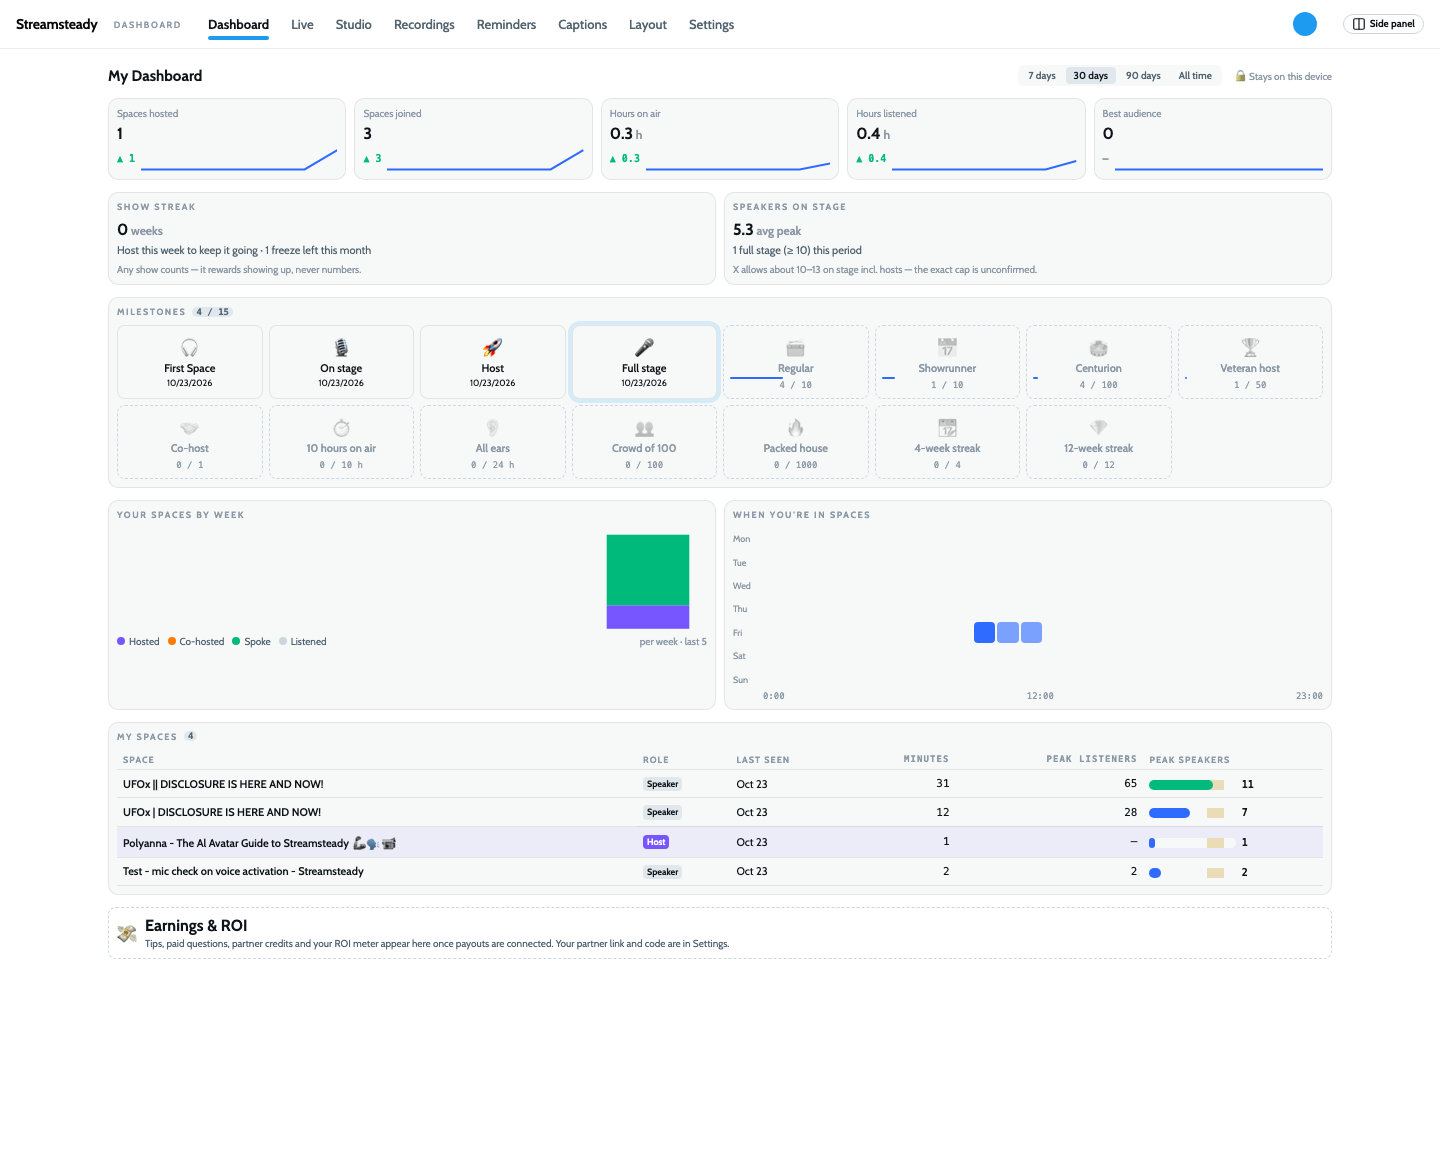The width and height of the screenshot is (1440, 1150).
Task: Click the lock icon beside Stays on this device
Action: coord(1241,76)
